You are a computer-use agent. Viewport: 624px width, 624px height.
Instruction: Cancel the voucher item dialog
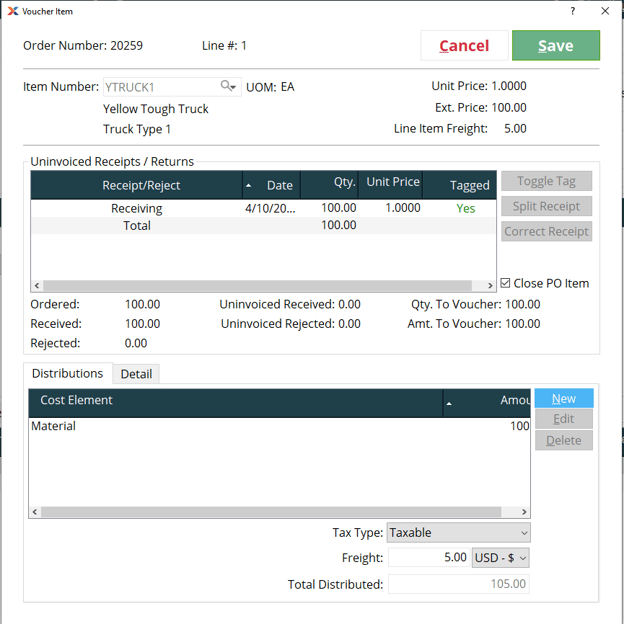point(464,45)
